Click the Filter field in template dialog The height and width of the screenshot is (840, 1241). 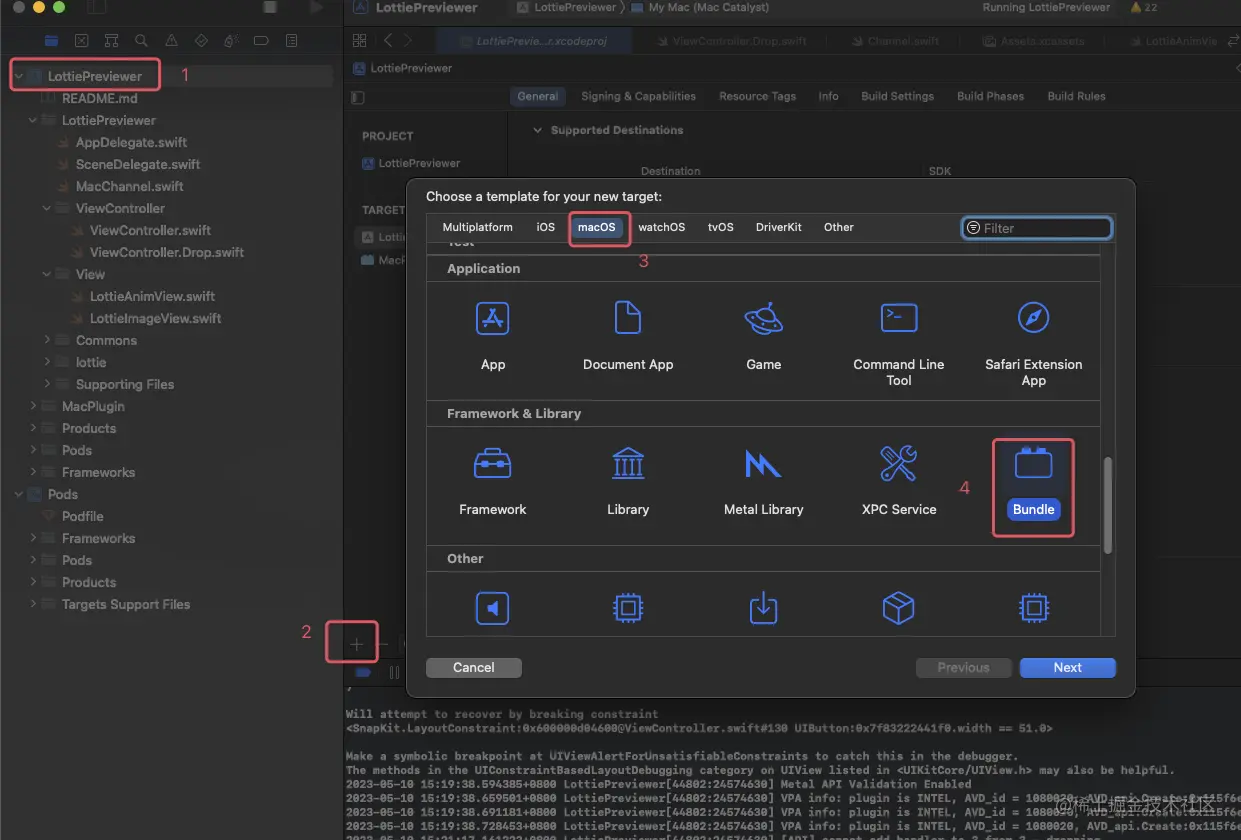point(1037,228)
